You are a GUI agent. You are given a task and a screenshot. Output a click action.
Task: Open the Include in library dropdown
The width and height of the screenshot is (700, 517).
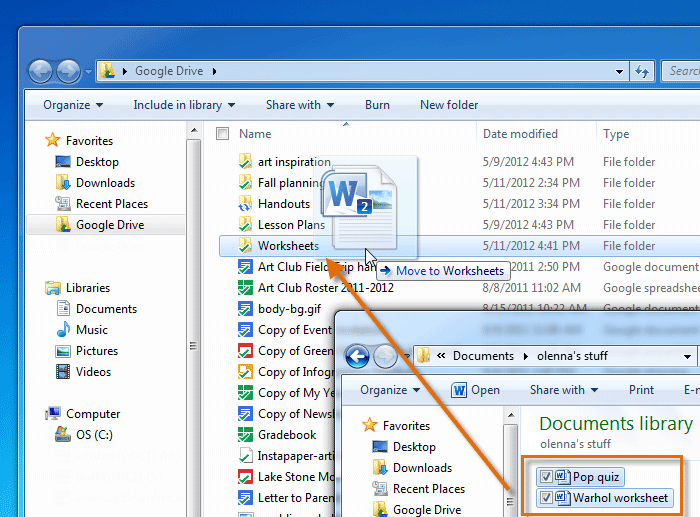click(184, 105)
